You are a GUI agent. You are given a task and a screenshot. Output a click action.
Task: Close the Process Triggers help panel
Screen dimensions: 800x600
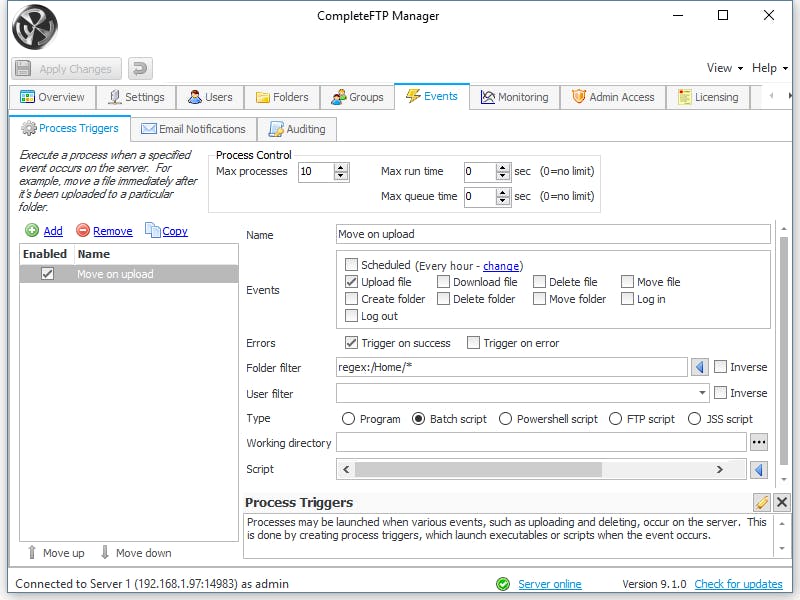point(782,502)
